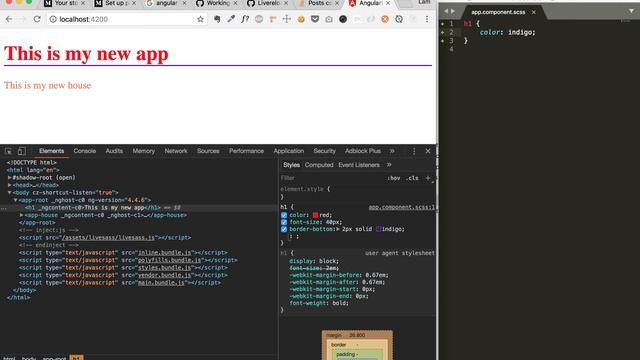Open the WhatFont extension icon

pyautogui.click(x=245, y=19)
